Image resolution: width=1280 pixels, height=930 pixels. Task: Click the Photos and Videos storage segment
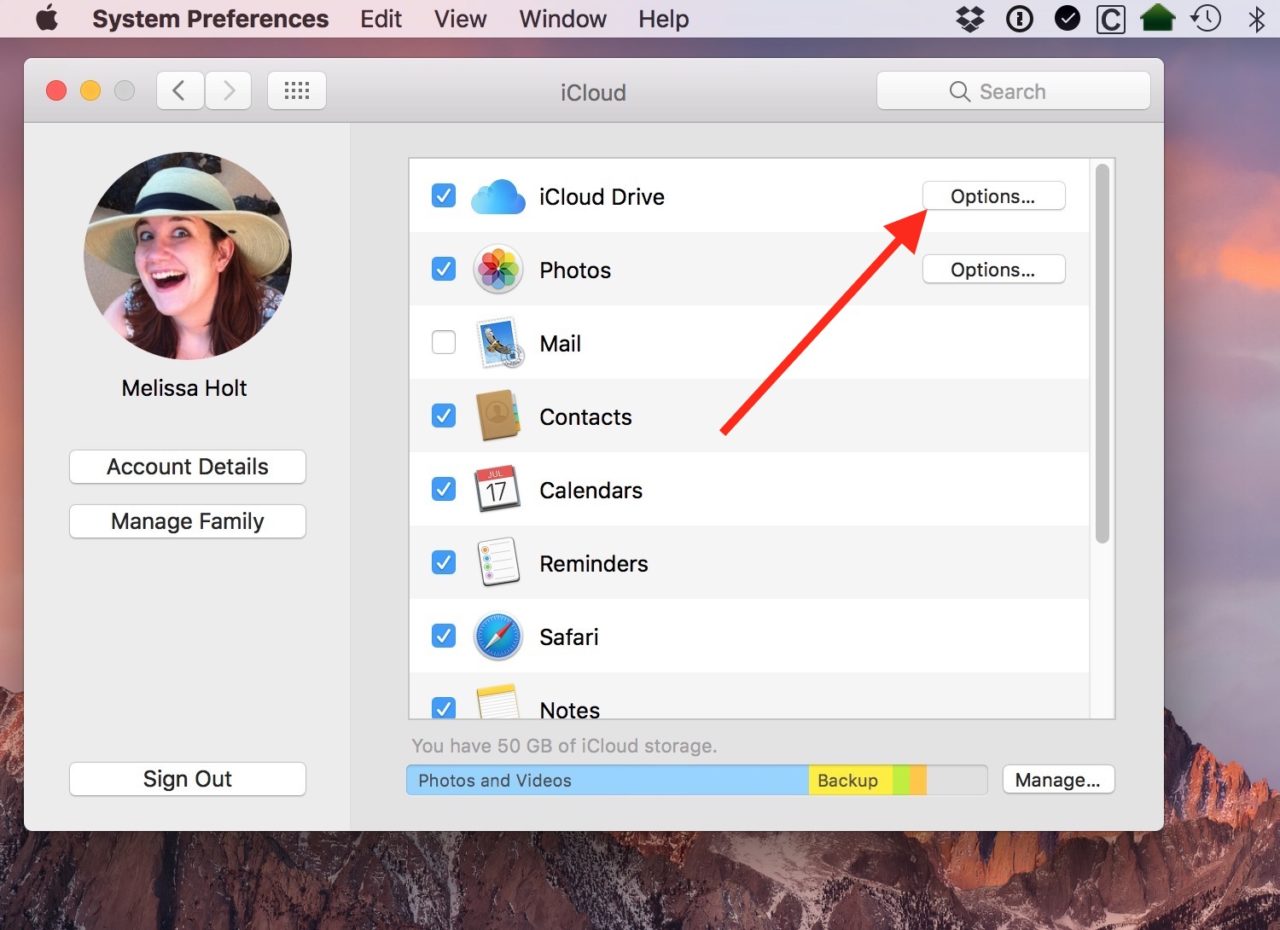(607, 781)
